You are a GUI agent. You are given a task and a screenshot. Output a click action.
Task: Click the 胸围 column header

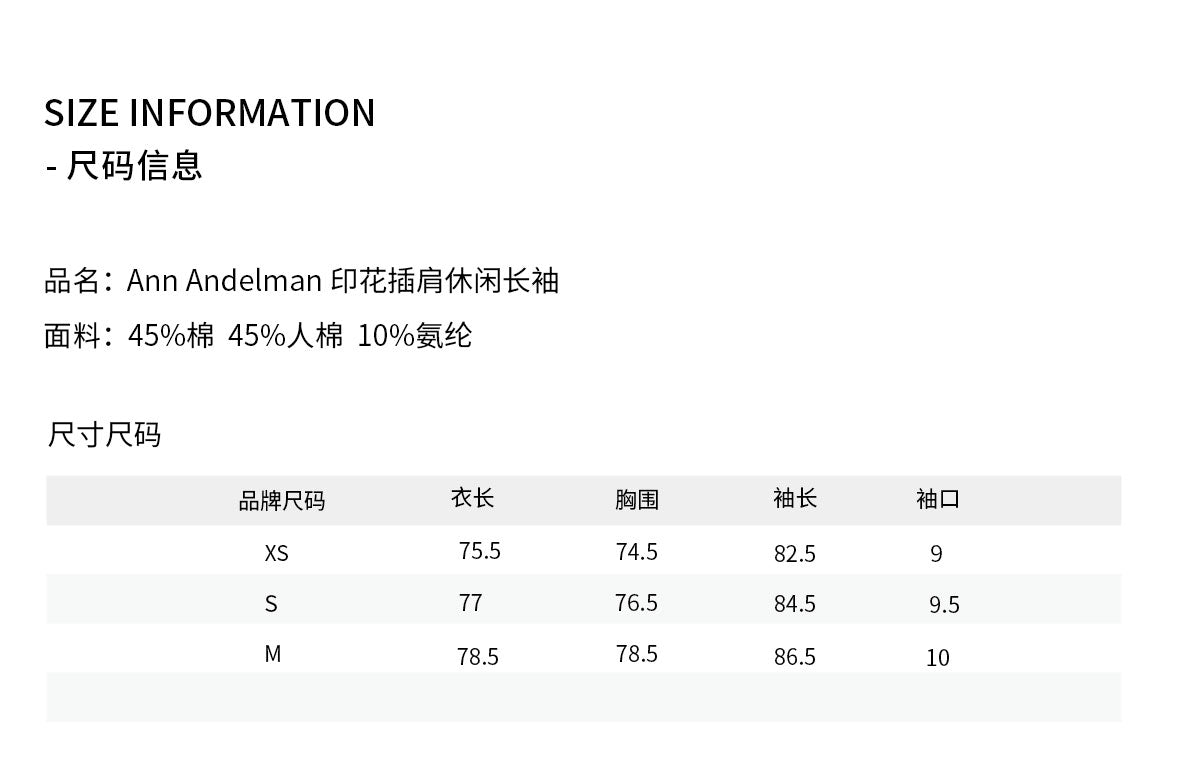(x=637, y=500)
